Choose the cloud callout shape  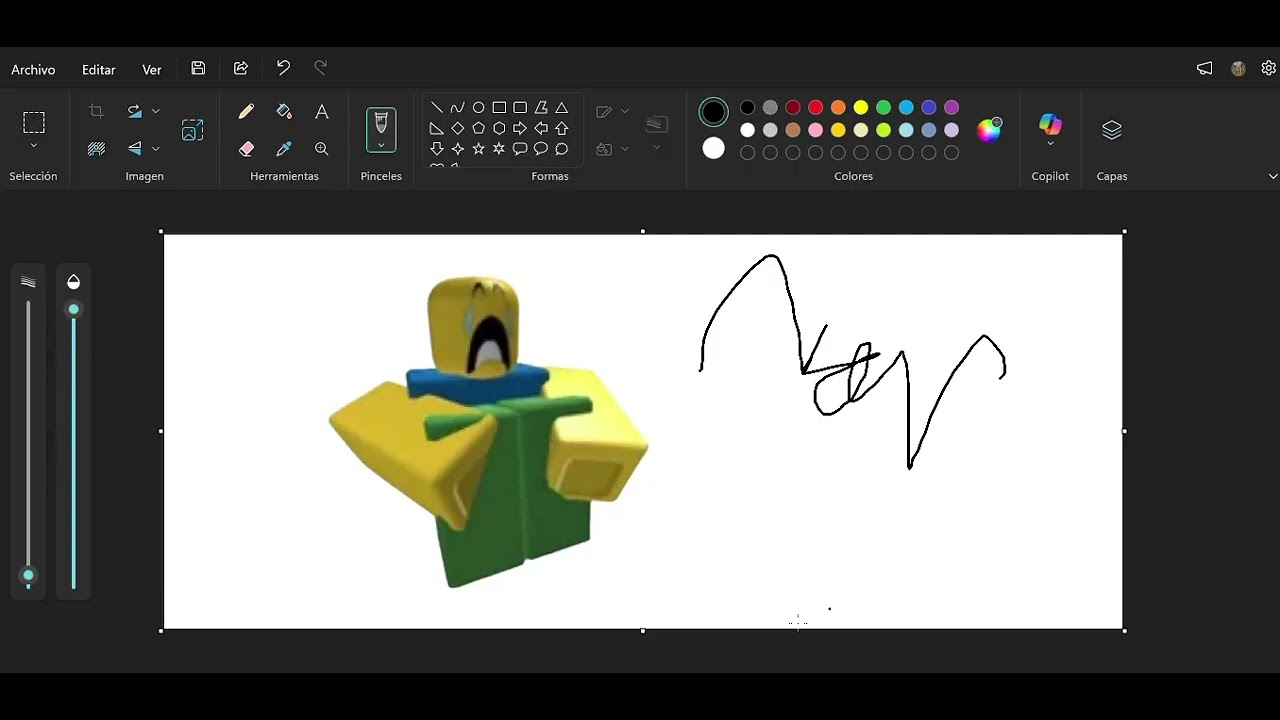pyautogui.click(x=562, y=149)
